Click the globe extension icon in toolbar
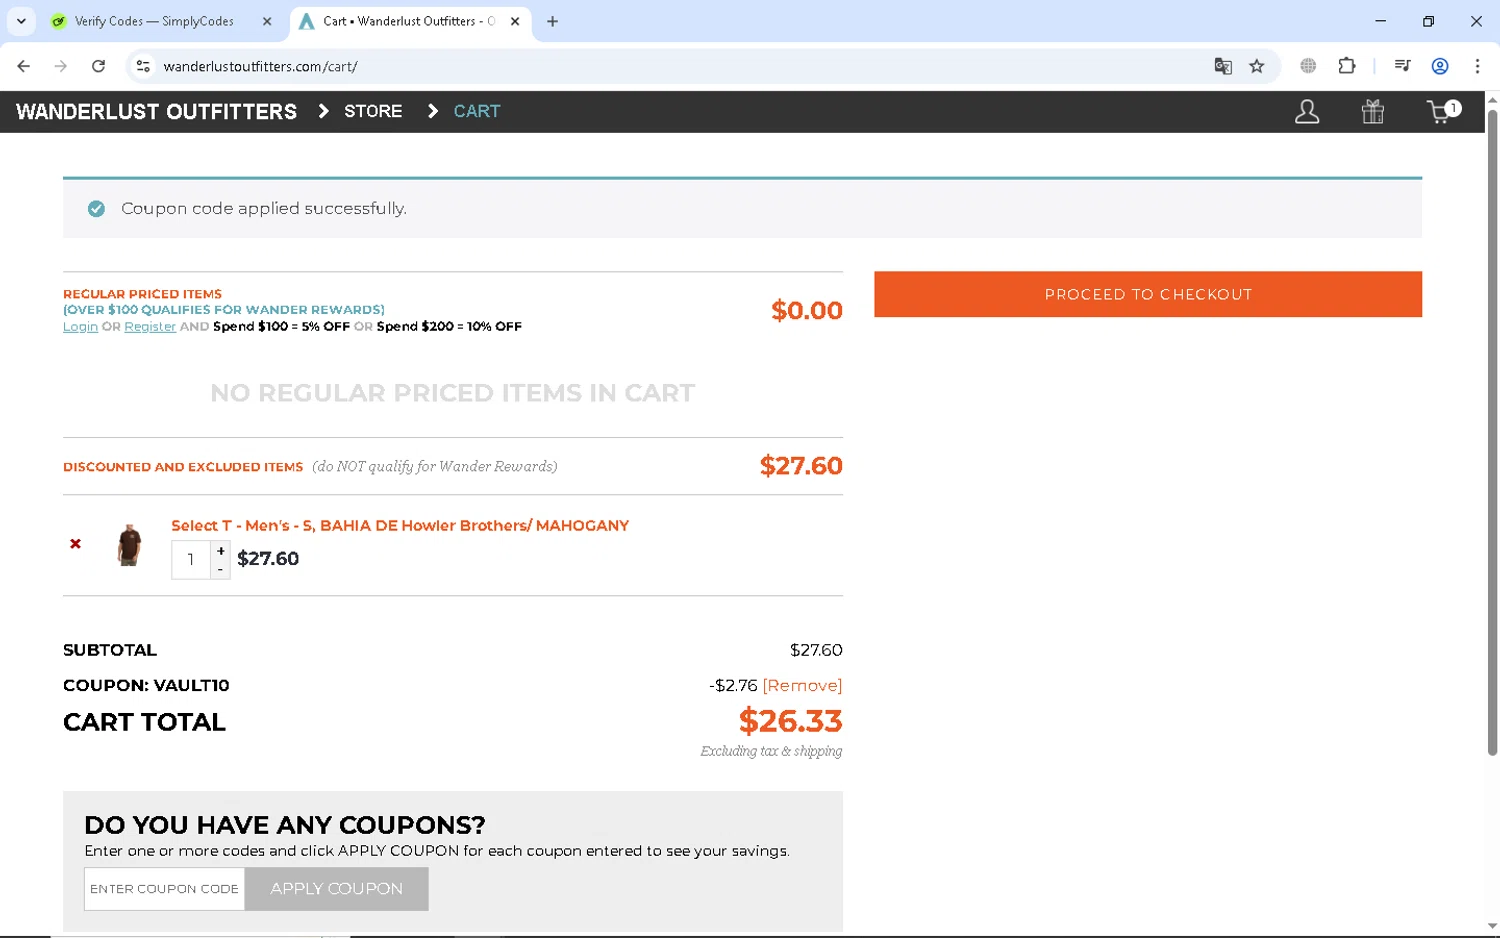Image resolution: width=1500 pixels, height=938 pixels. click(x=1308, y=66)
